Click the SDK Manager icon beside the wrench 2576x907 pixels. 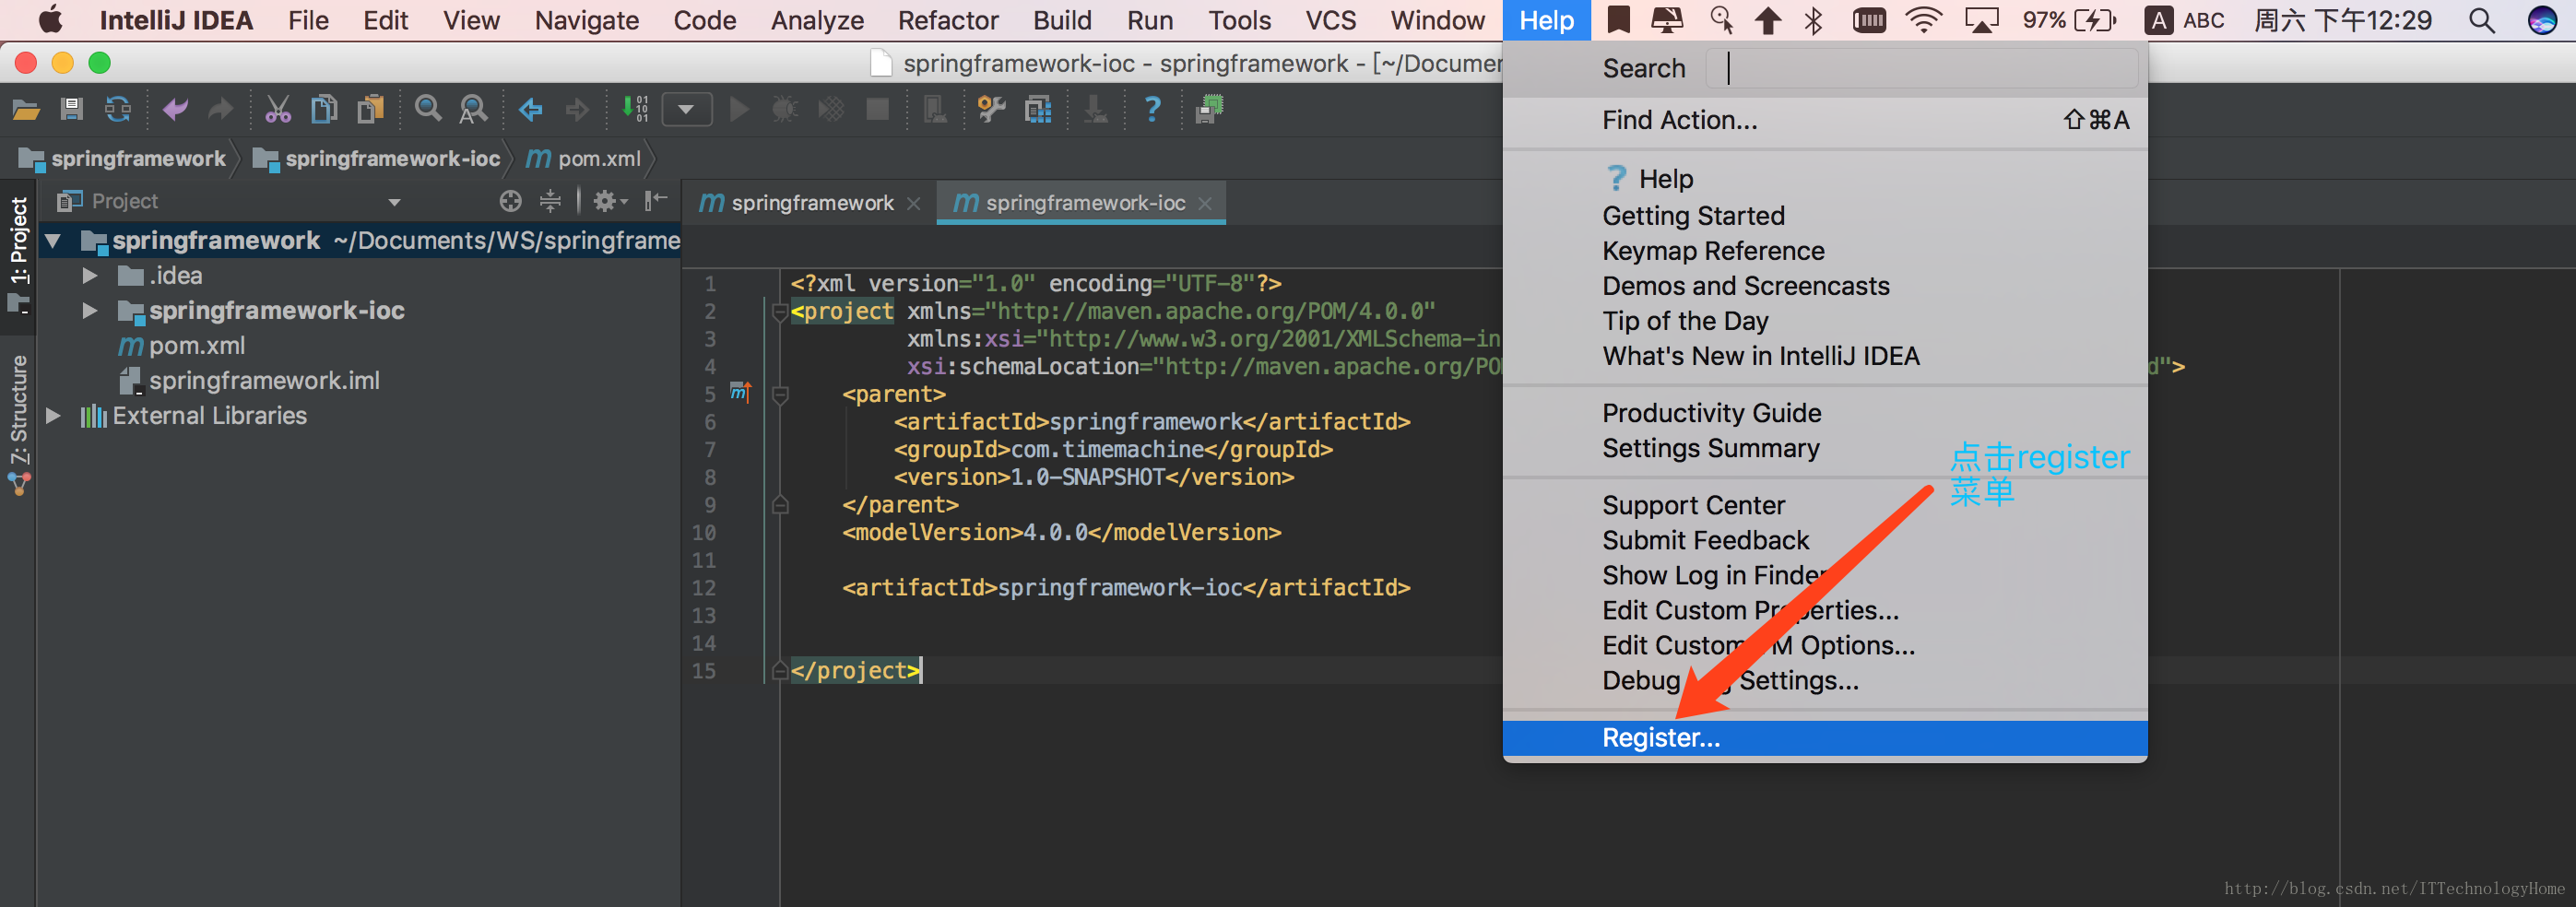point(1039,109)
